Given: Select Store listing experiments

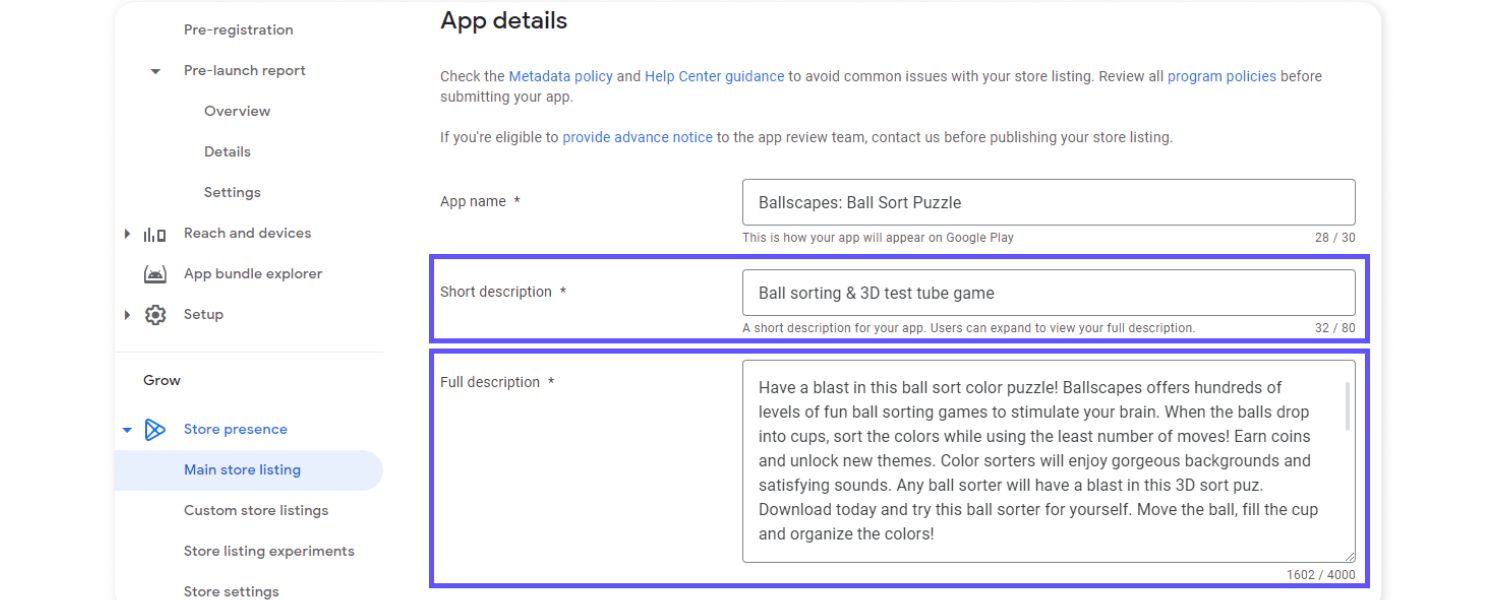Looking at the screenshot, I should coord(268,550).
